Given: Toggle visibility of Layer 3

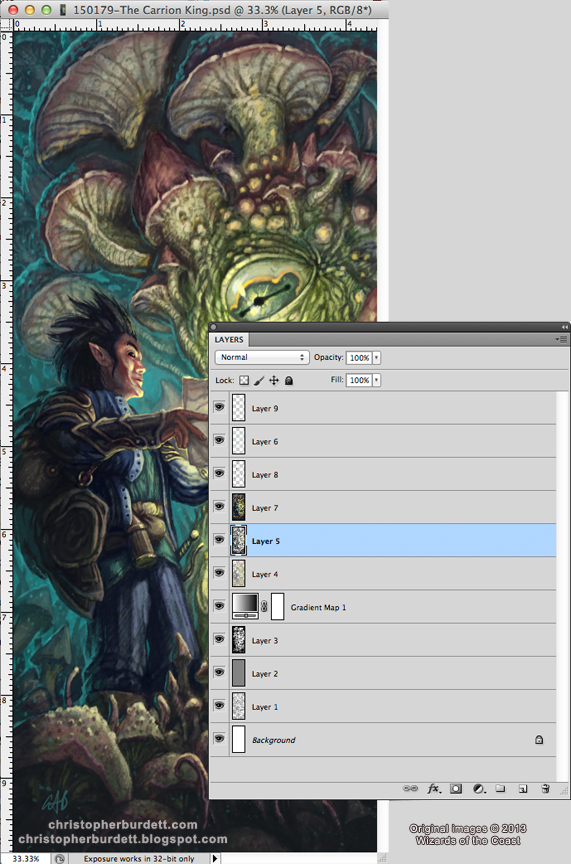Looking at the screenshot, I should 219,639.
